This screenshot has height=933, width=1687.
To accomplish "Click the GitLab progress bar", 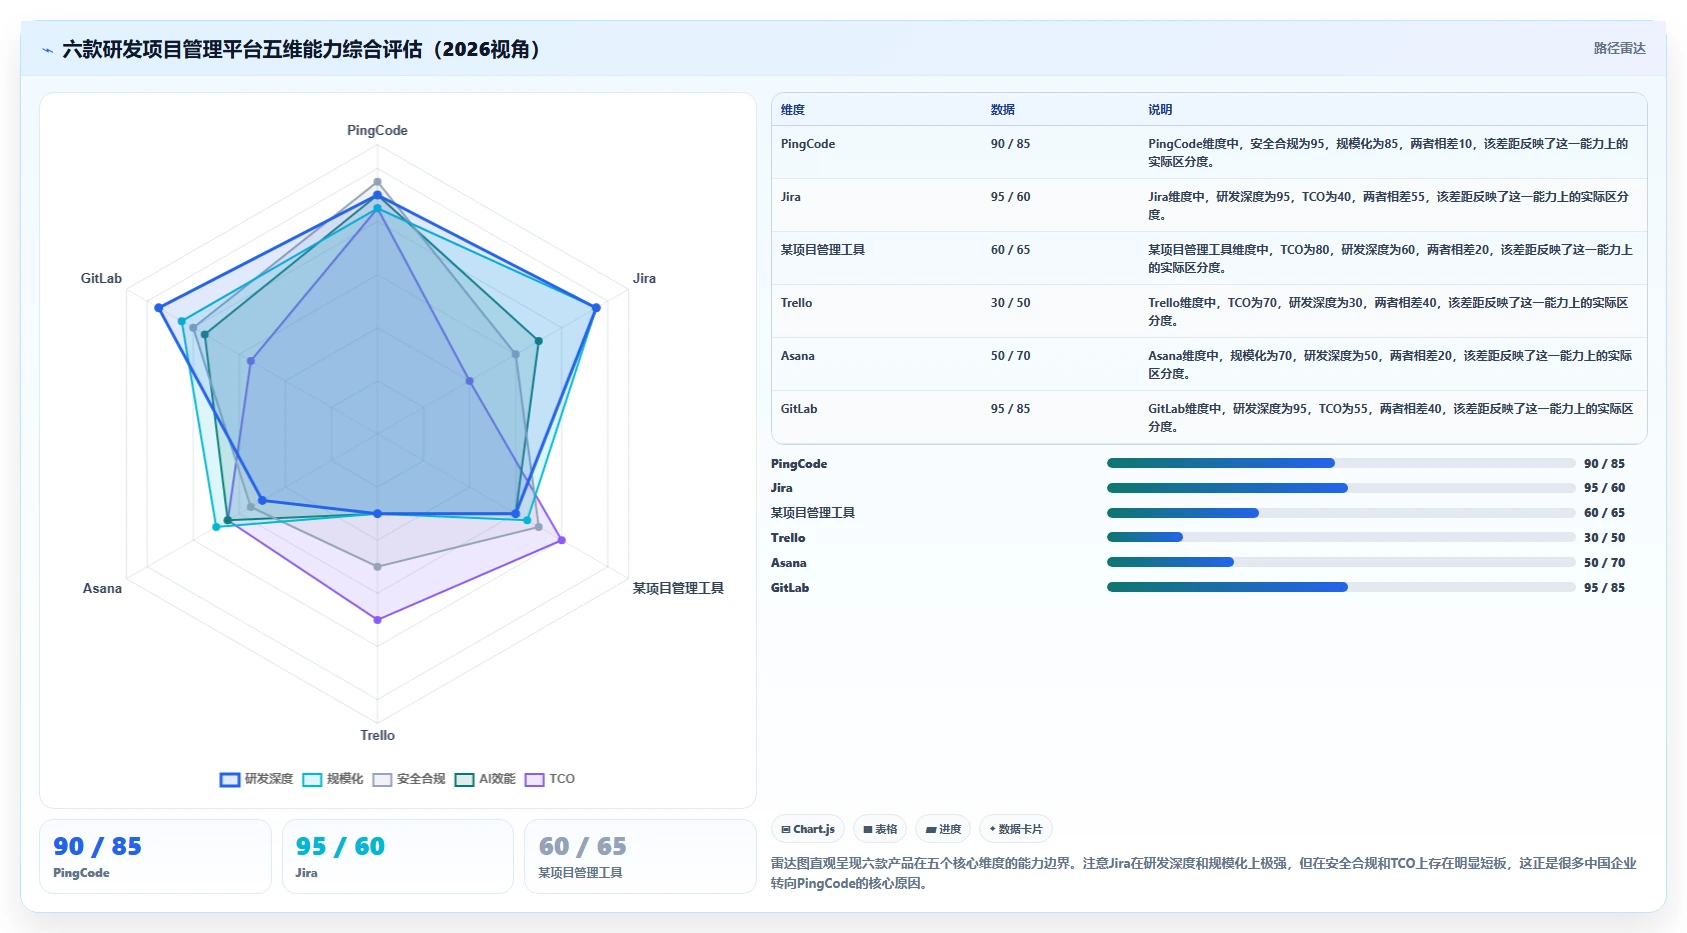I will [x=1341, y=587].
